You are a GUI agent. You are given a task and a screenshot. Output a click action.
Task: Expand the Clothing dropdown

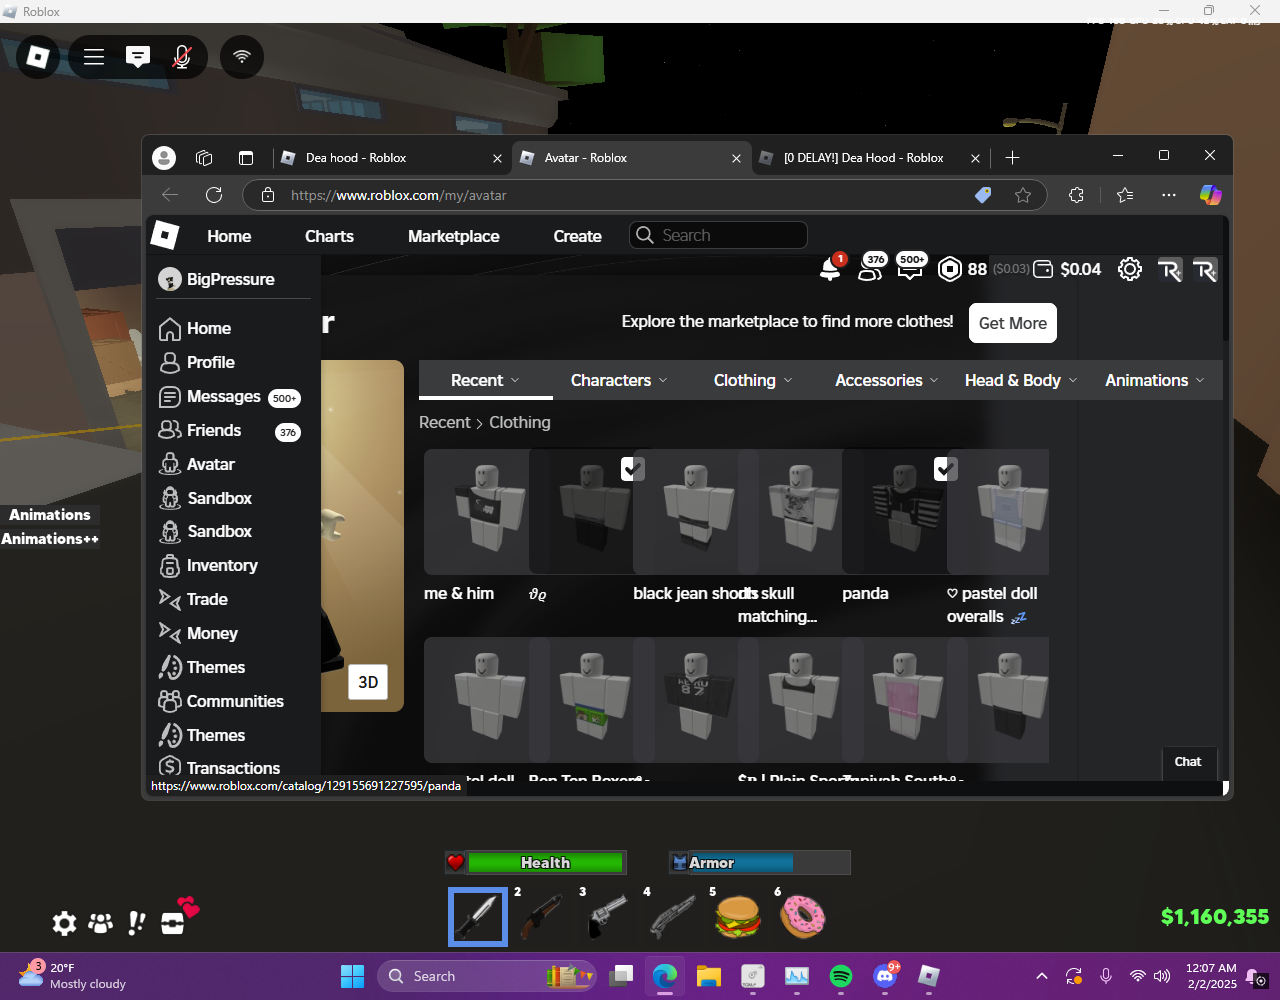click(x=753, y=380)
